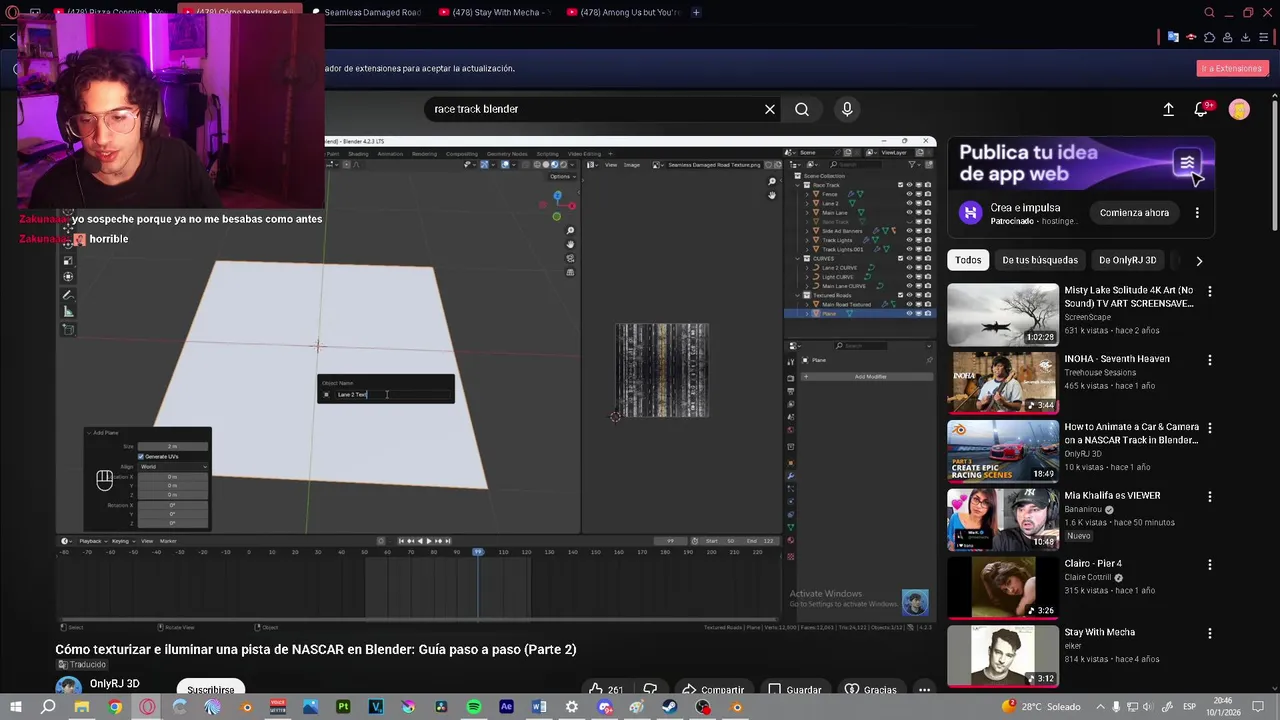Open Align World dropdown in Add Plane
Image resolution: width=1280 pixels, height=720 pixels.
pos(173,467)
